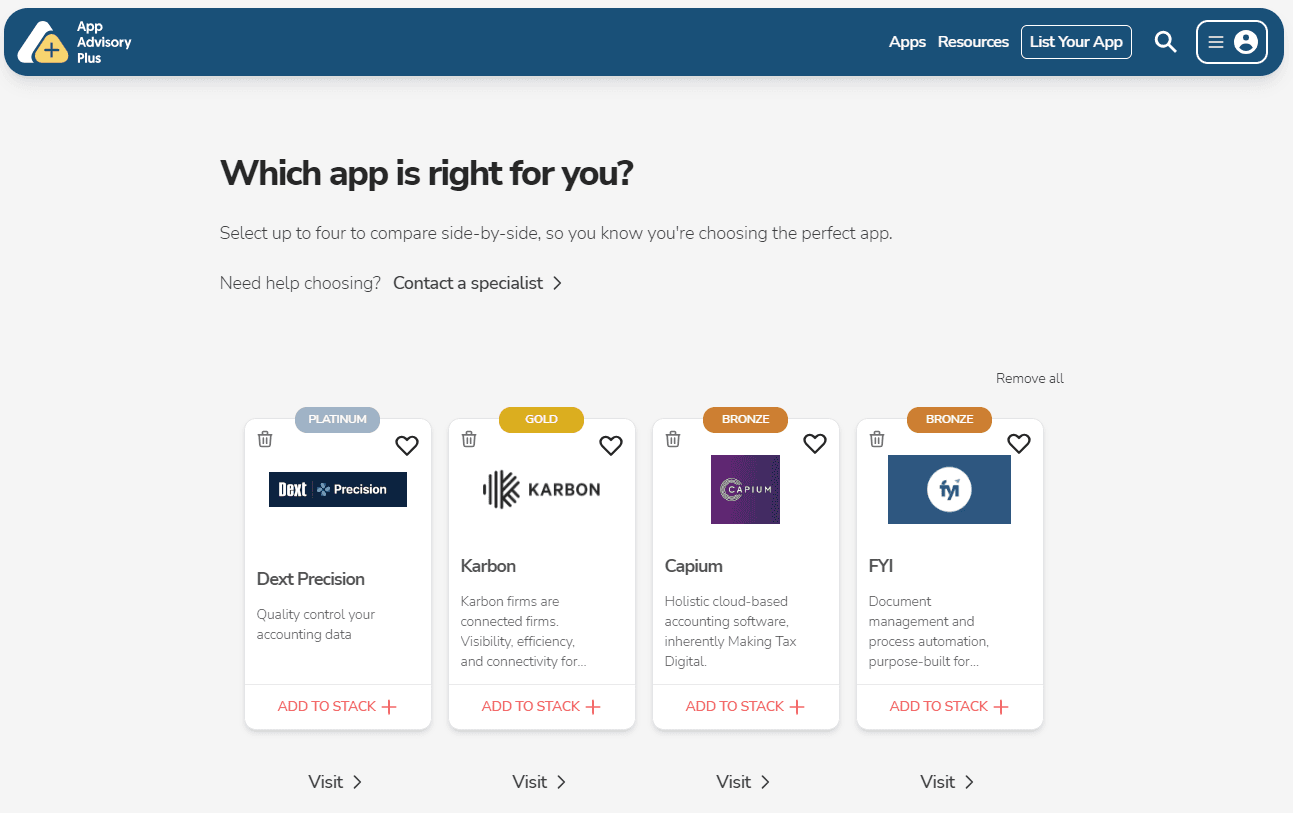Remove Dext Precision using its trash icon
The image size is (1293, 813).
264,439
